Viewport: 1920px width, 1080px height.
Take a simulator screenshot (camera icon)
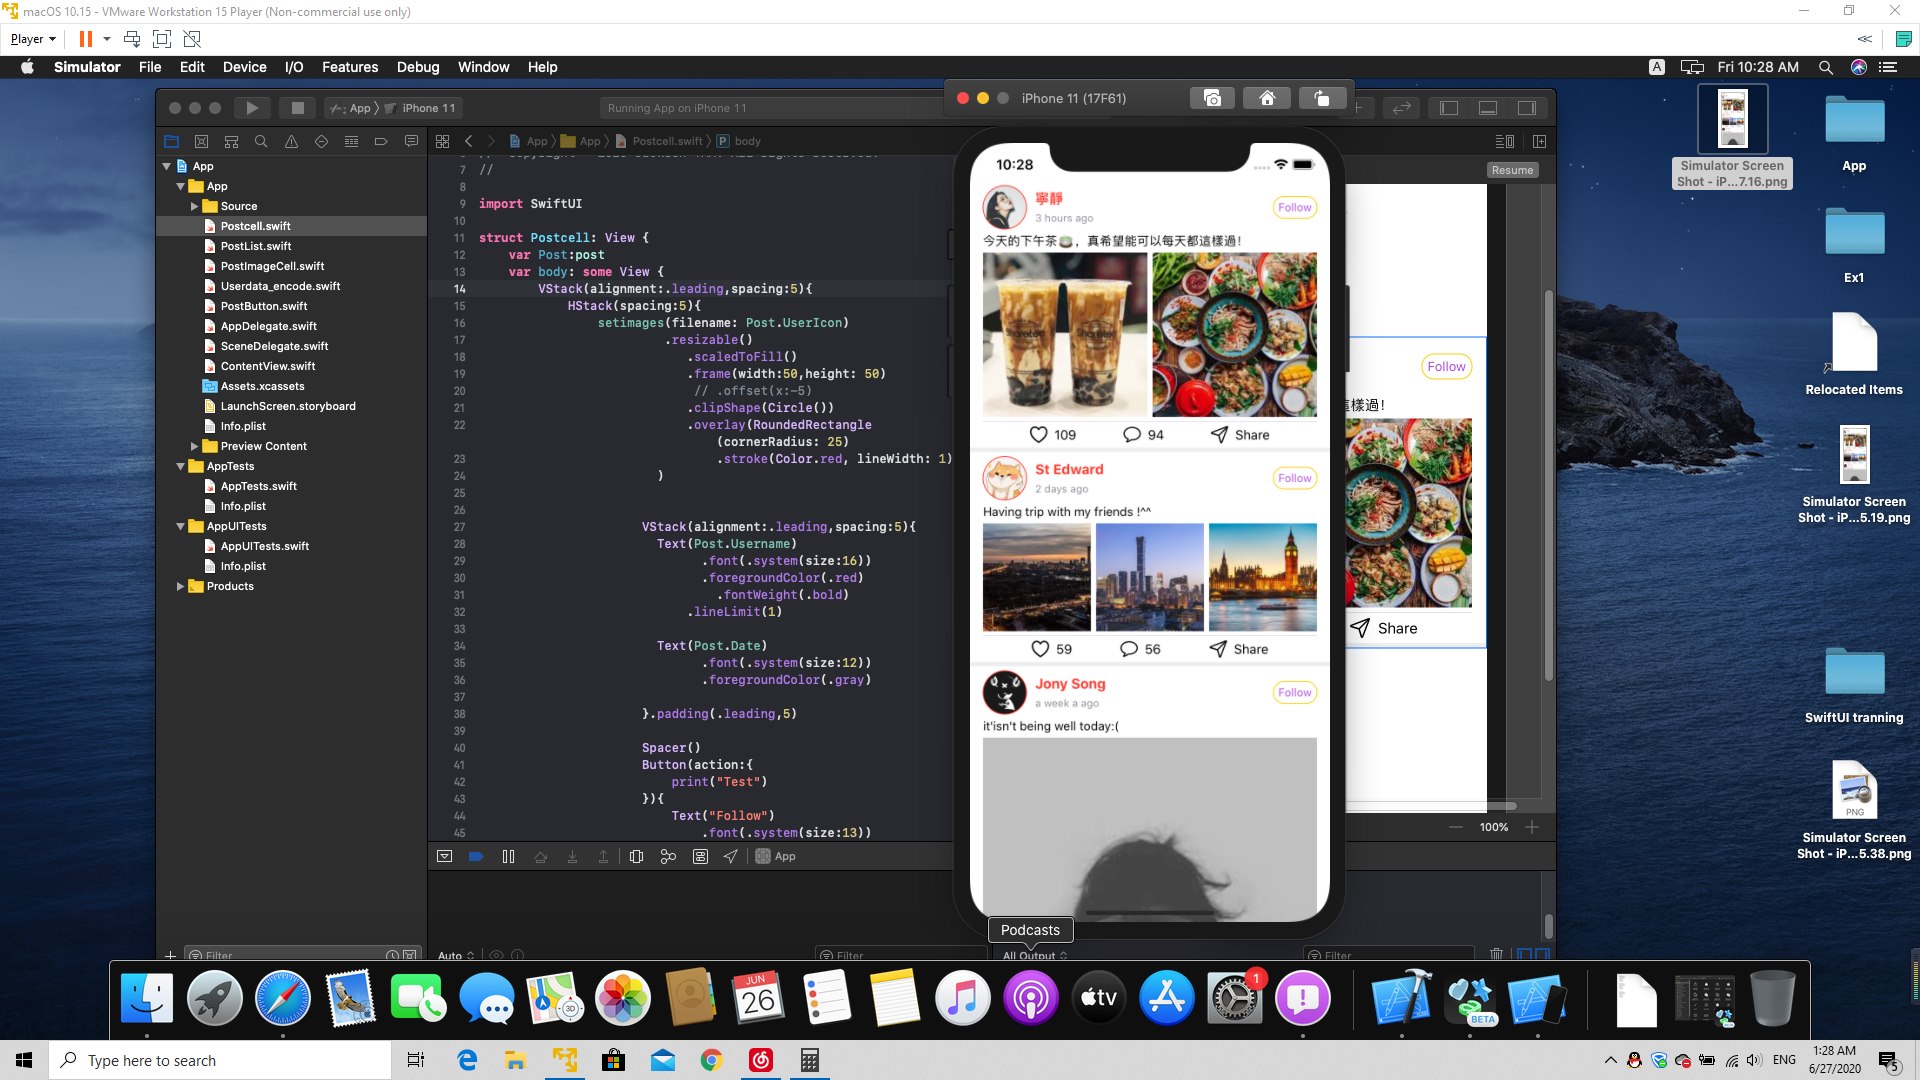1212,98
